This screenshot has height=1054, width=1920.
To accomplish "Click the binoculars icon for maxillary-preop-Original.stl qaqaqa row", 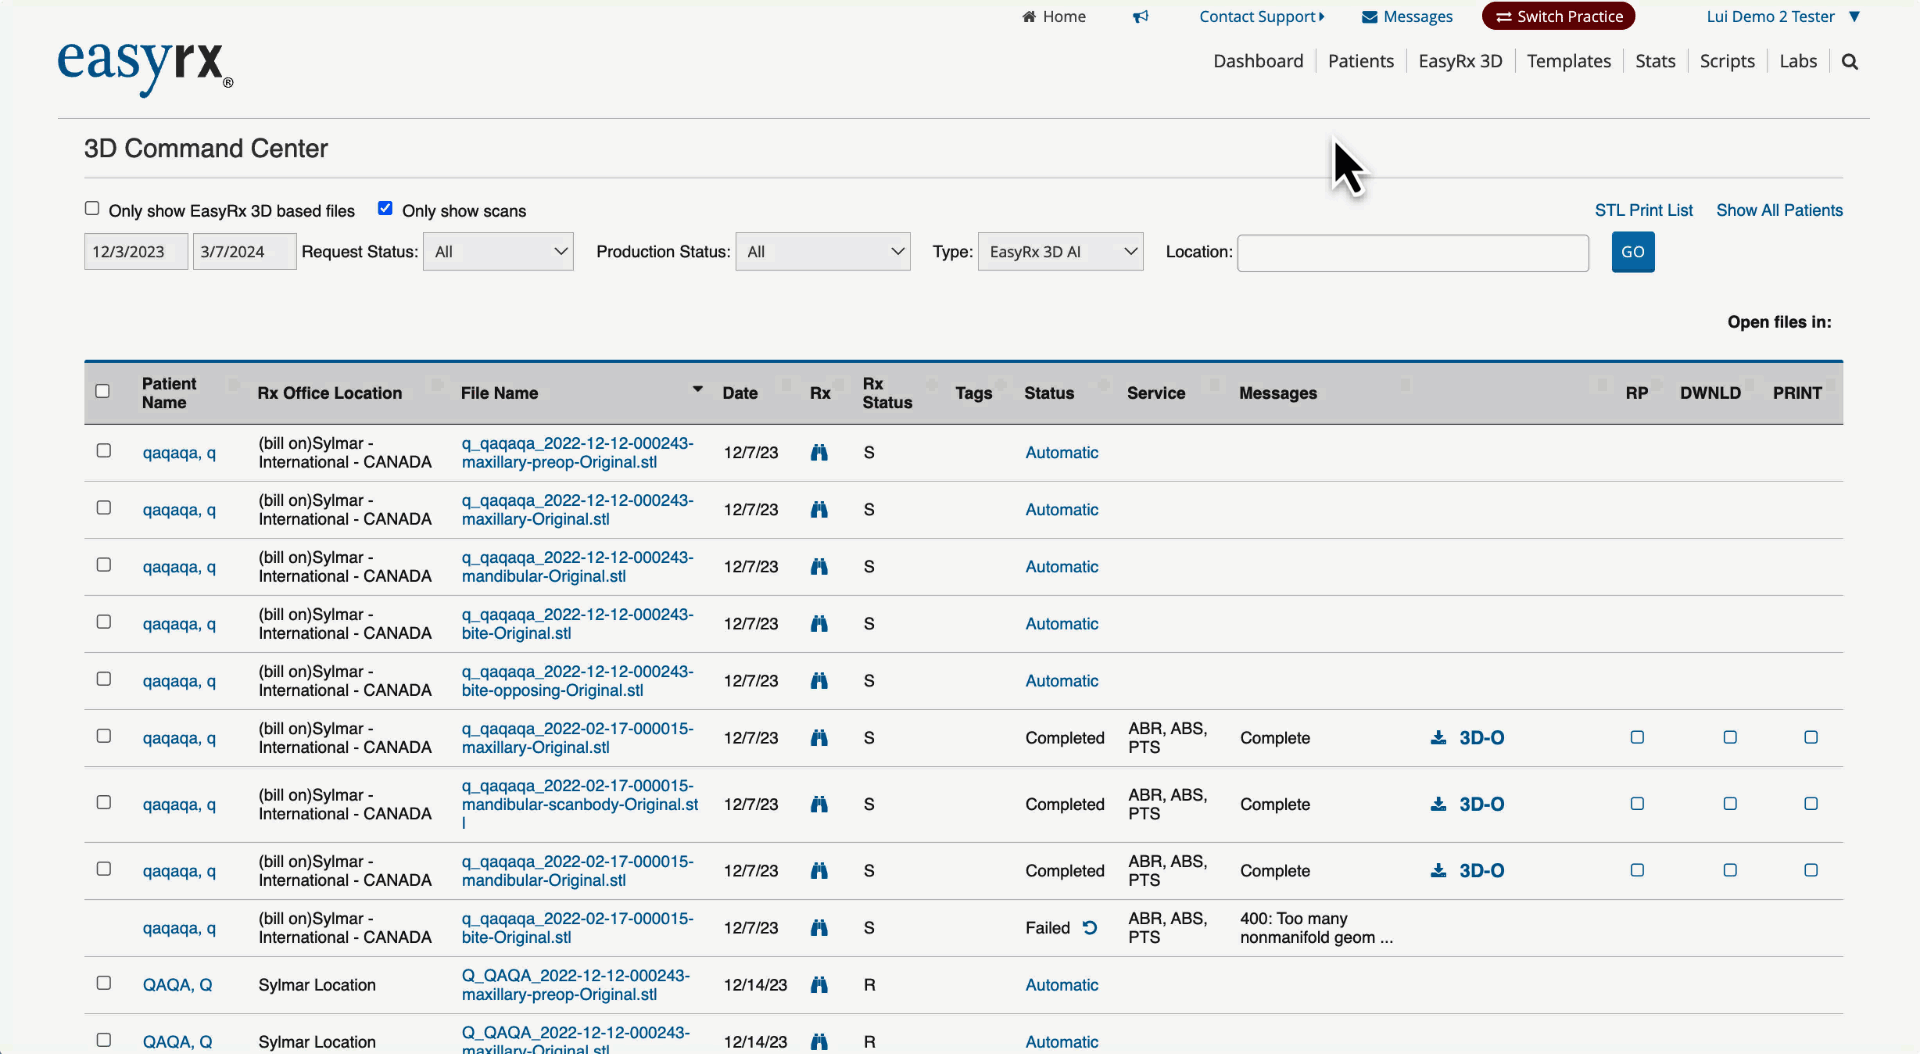I will [819, 453].
